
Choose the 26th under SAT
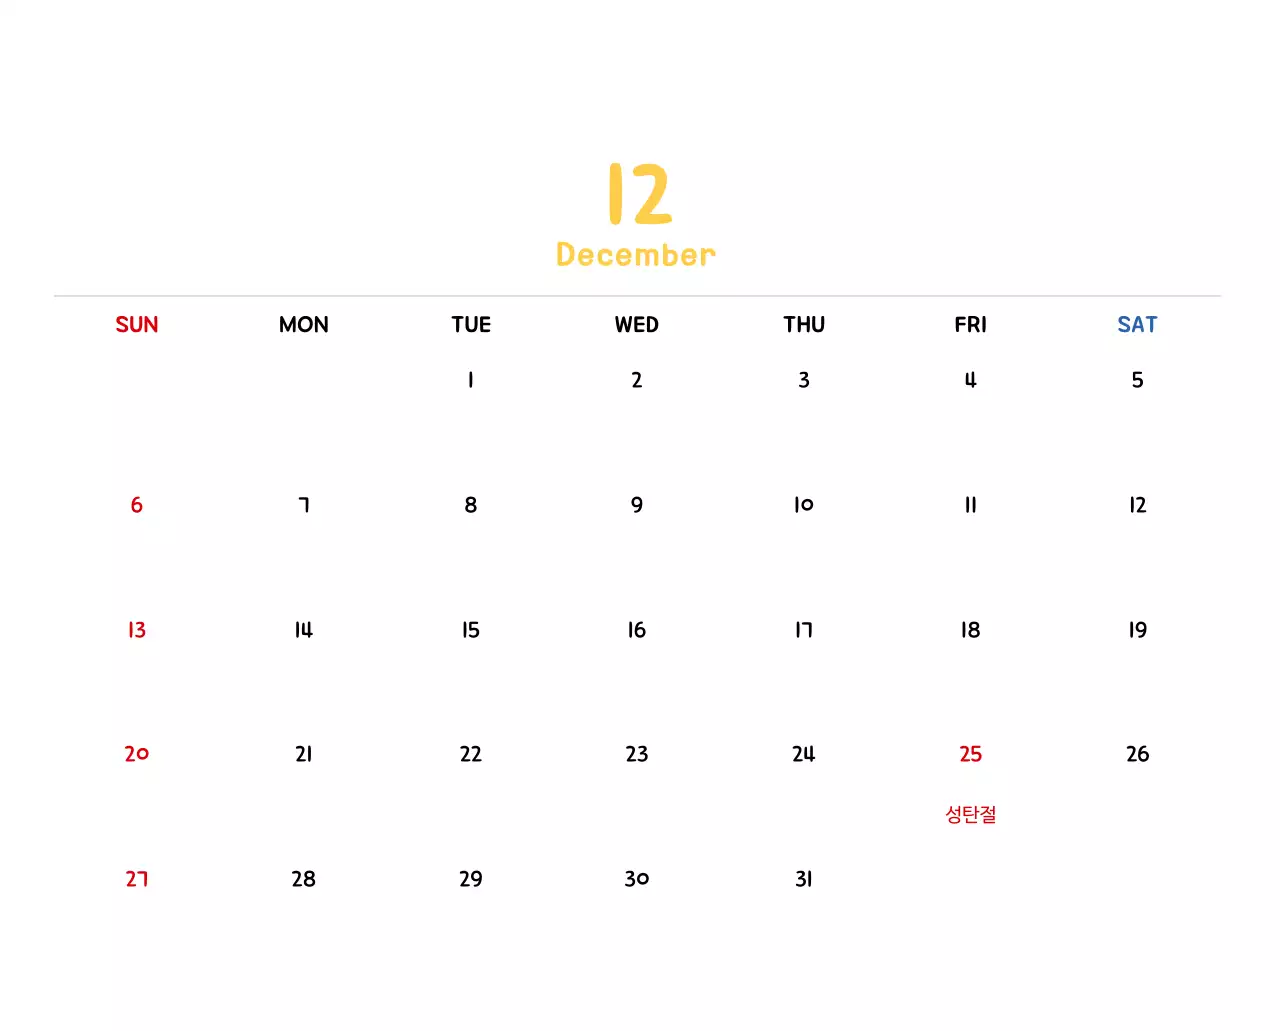(x=1137, y=754)
